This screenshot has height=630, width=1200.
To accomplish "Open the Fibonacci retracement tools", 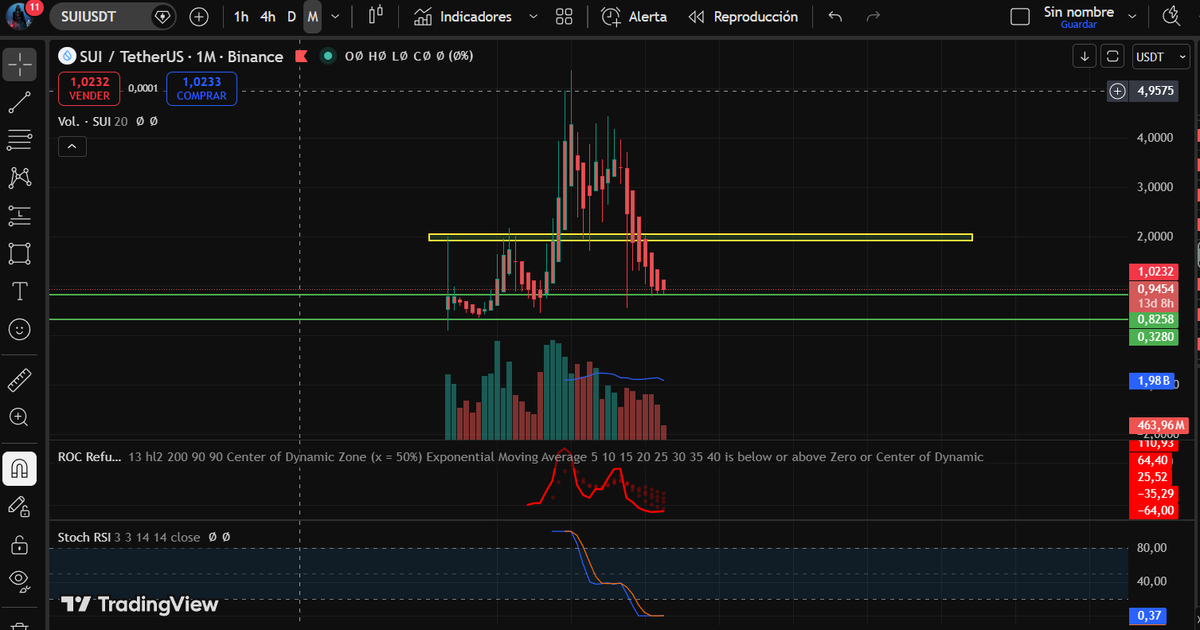I will 20,140.
